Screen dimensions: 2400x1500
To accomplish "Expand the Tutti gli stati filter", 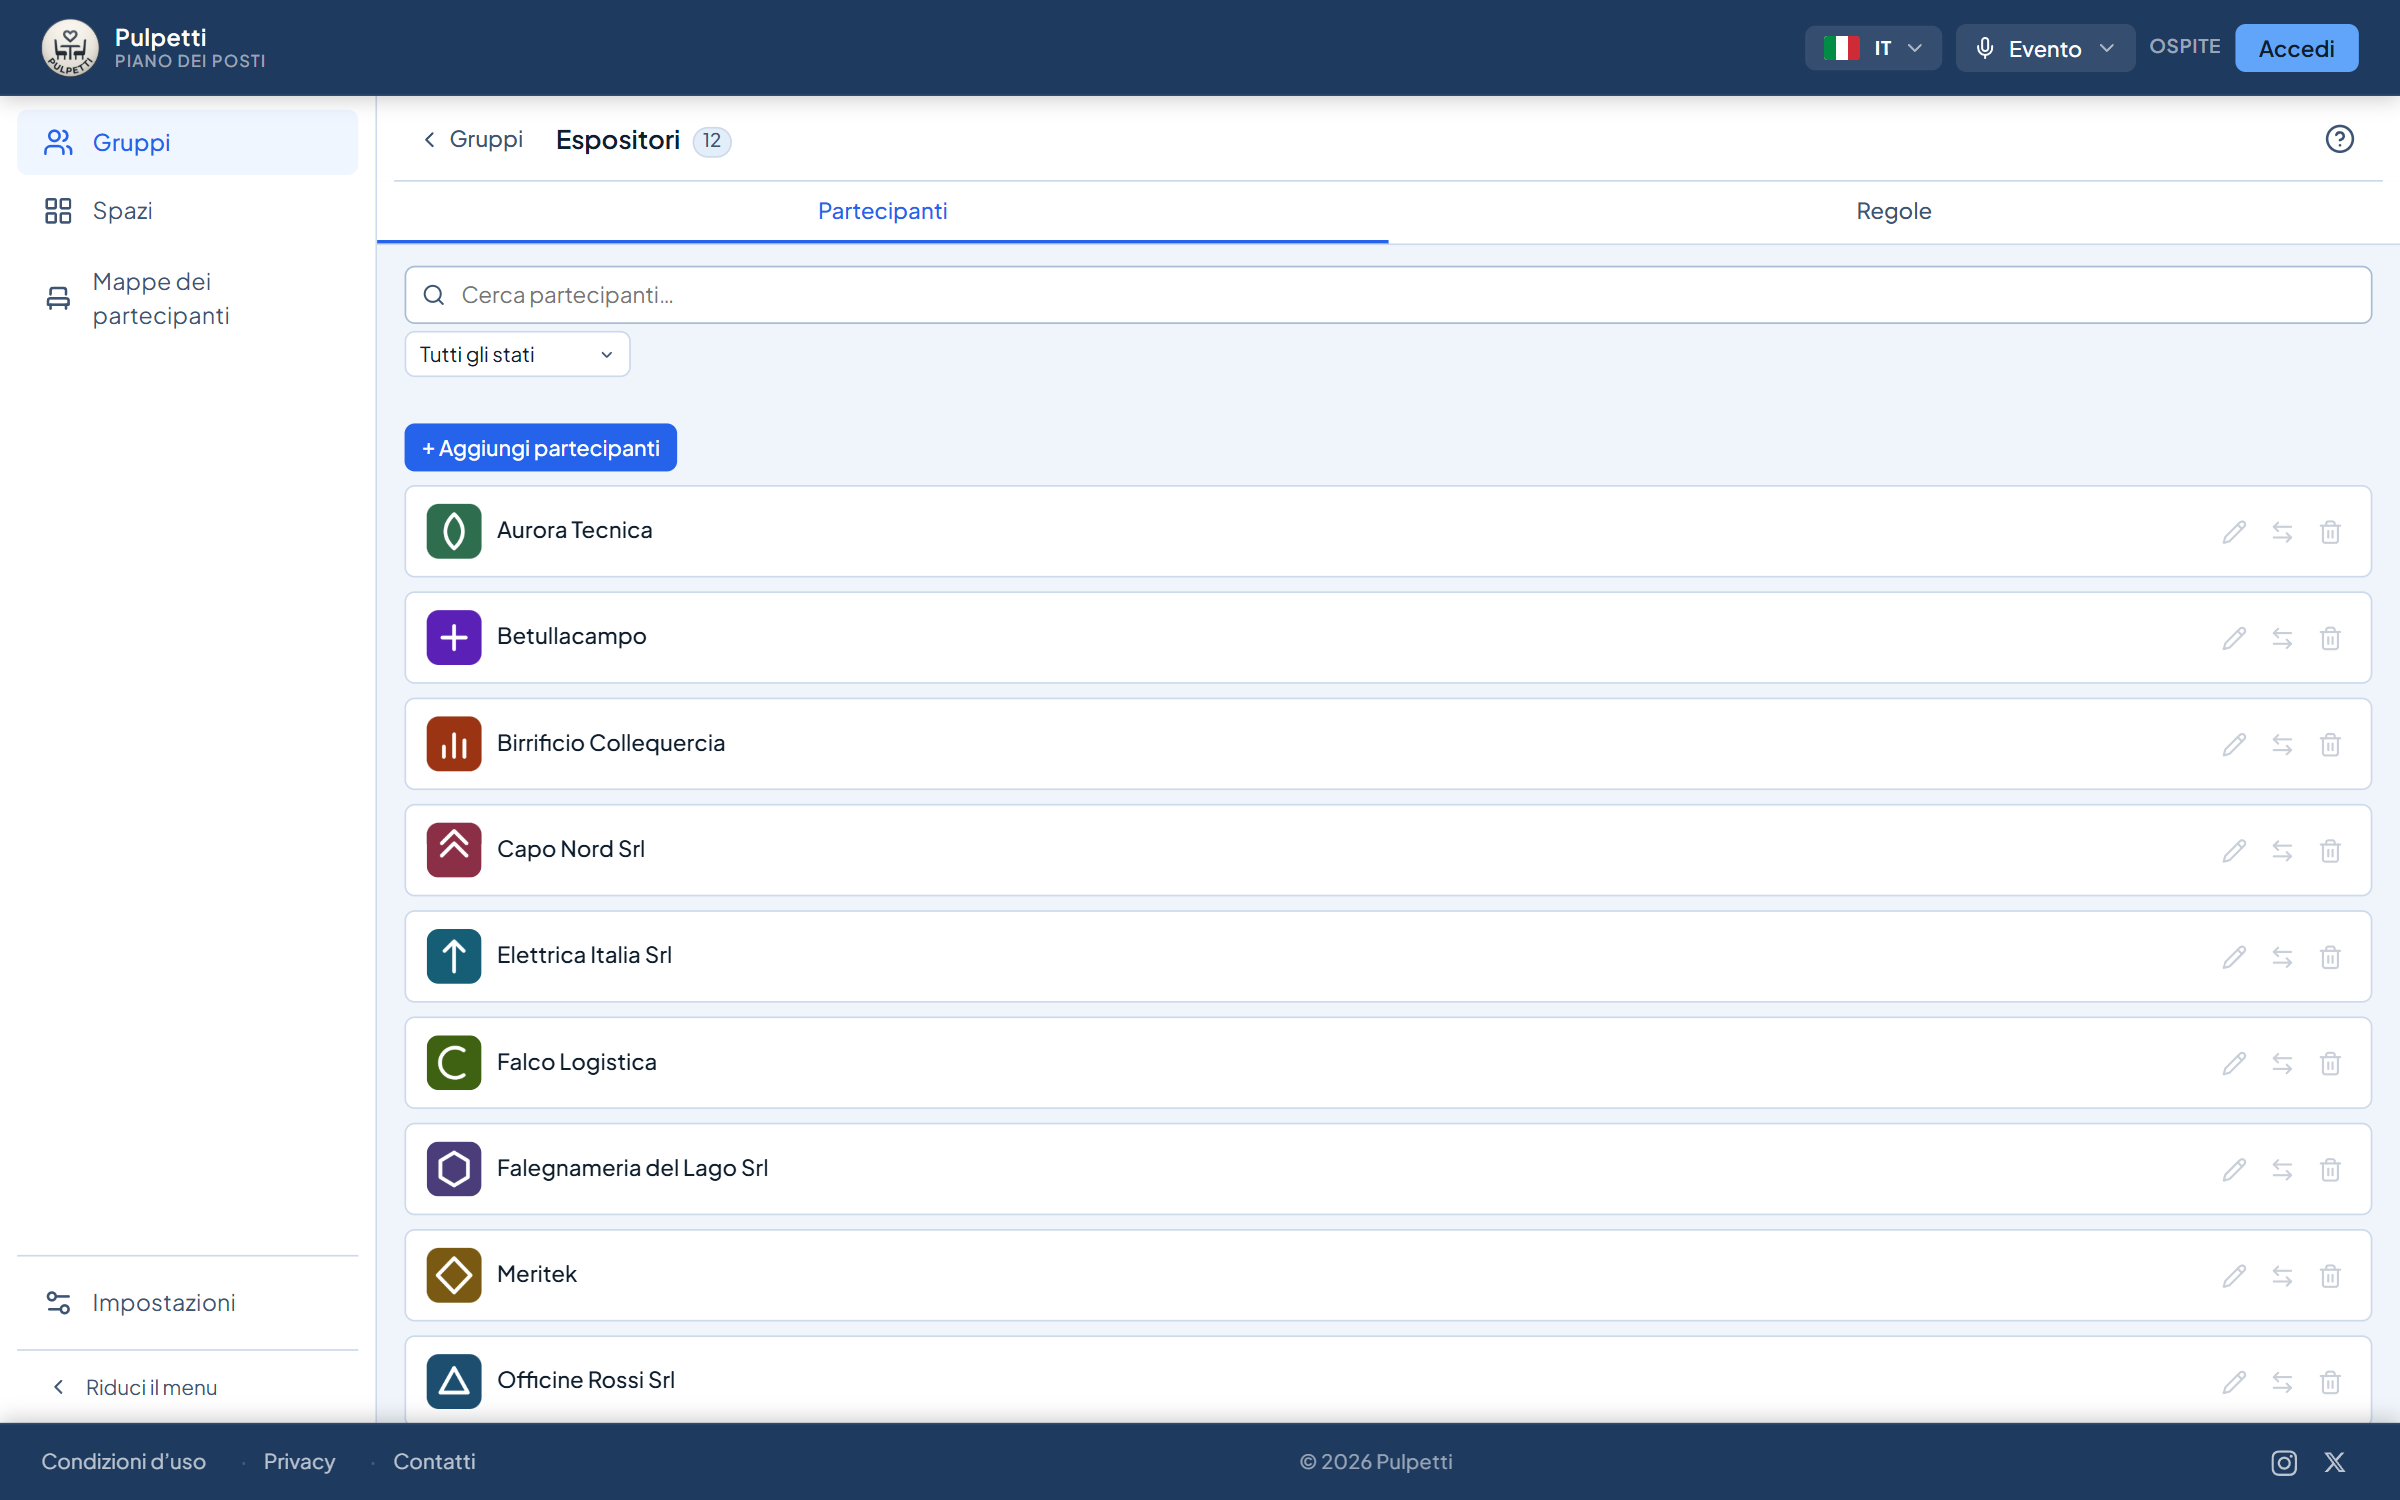I will [517, 355].
